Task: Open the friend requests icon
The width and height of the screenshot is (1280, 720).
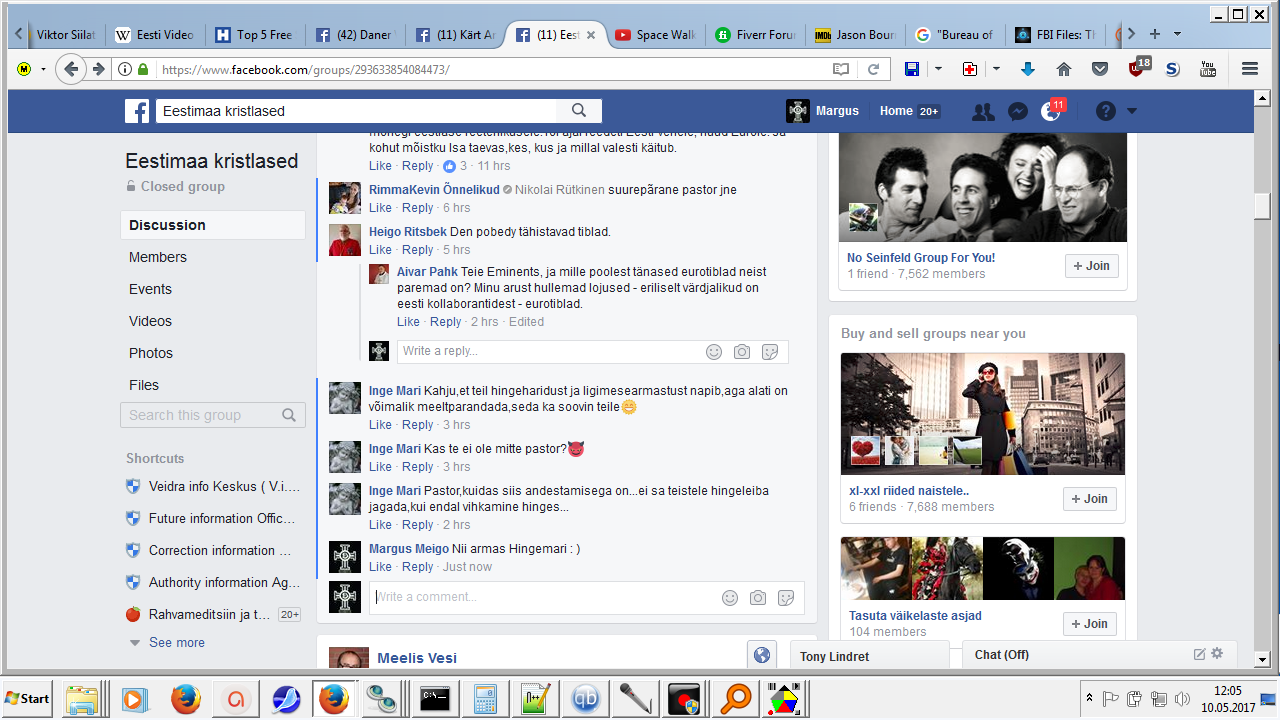Action: (983, 112)
